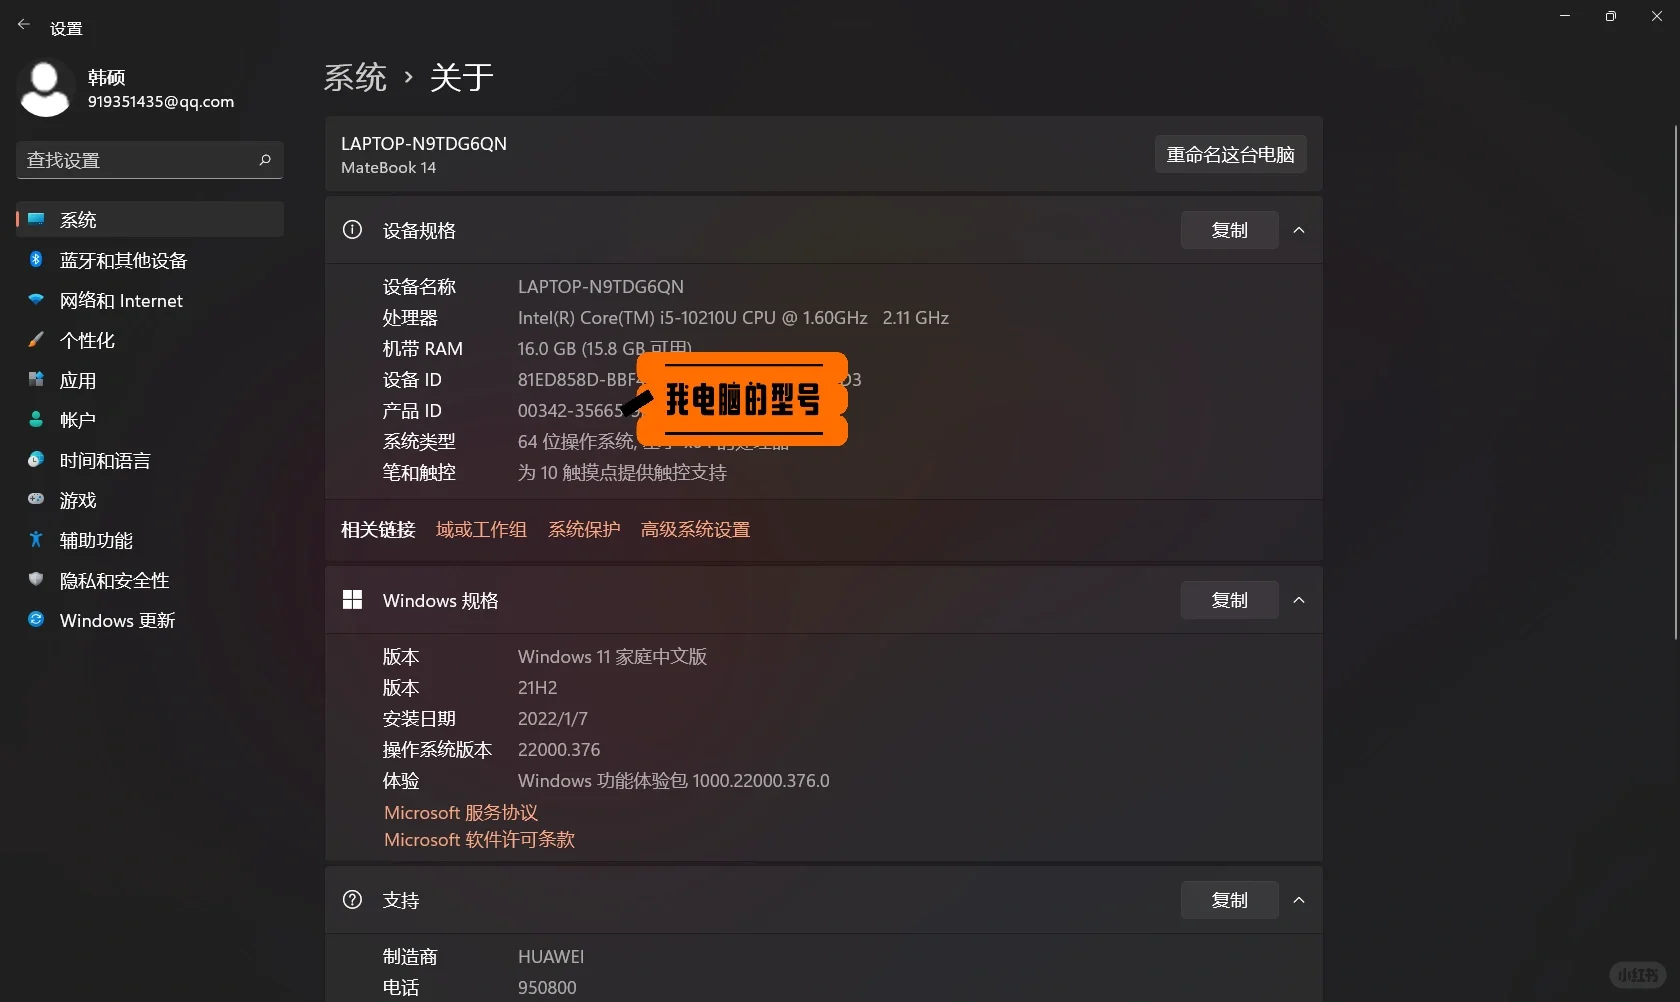Image resolution: width=1680 pixels, height=1002 pixels.
Task: Open Personalization via the brush icon
Action: click(36, 340)
